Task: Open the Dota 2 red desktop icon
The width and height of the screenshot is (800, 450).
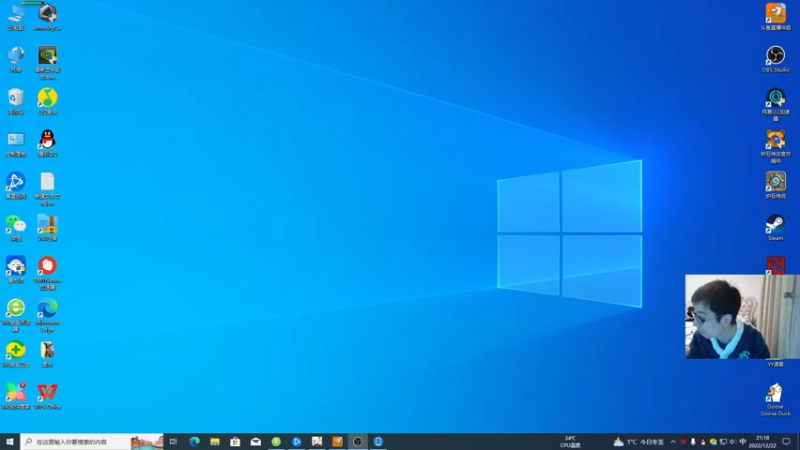Action: pos(776,265)
